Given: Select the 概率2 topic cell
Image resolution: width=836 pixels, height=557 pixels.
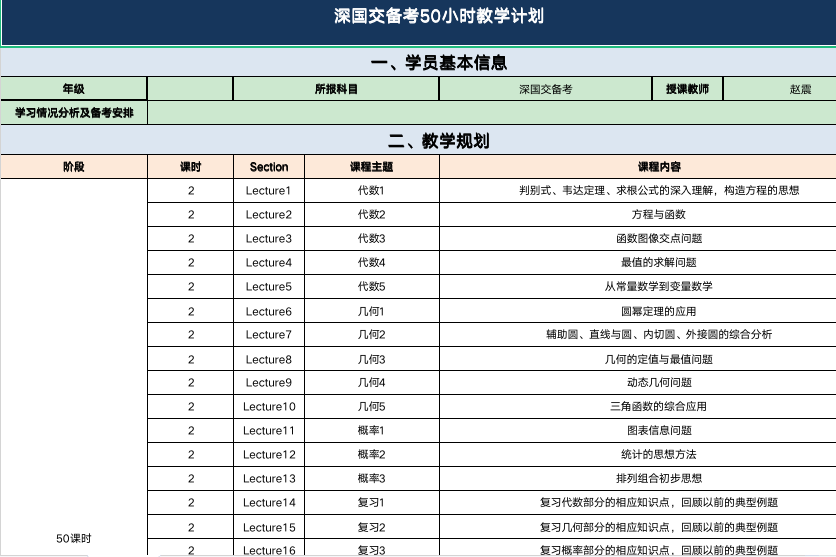Looking at the screenshot, I should [372, 454].
